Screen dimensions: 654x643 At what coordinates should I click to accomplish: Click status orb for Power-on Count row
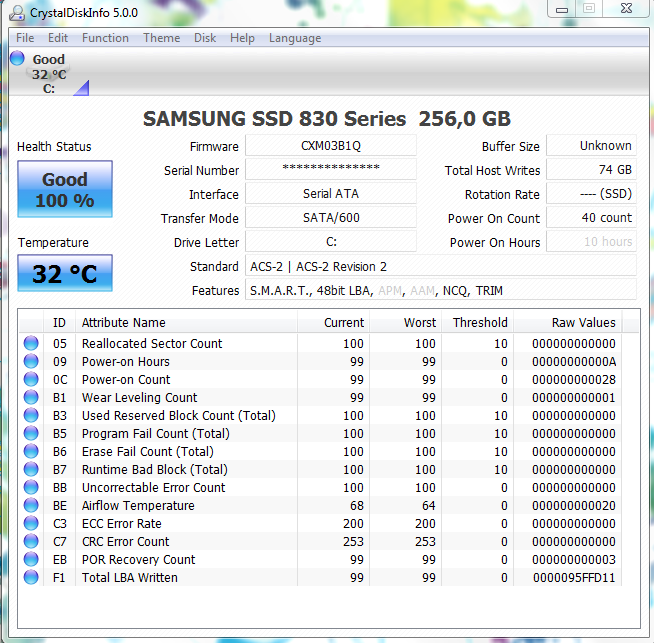(31, 379)
